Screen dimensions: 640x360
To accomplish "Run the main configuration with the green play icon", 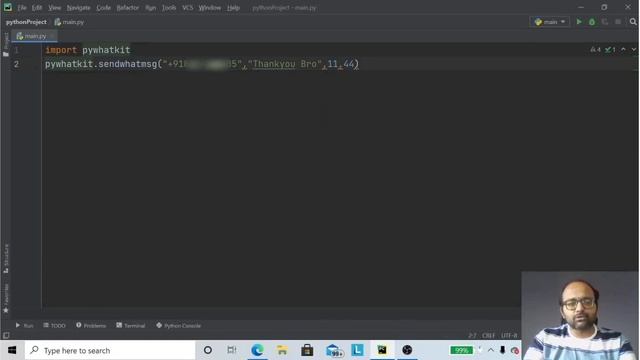I will [579, 22].
